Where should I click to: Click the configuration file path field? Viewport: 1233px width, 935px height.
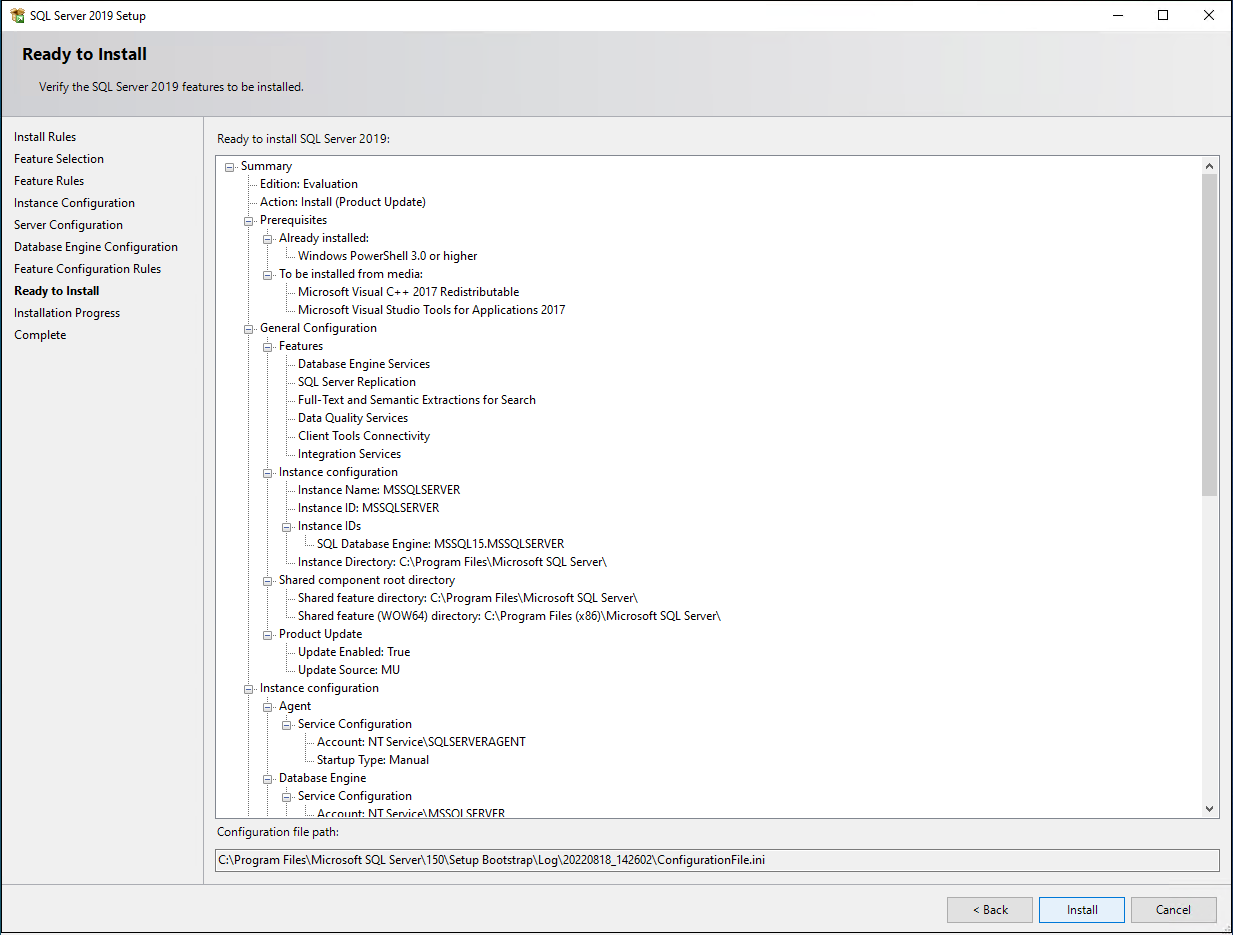tap(717, 860)
